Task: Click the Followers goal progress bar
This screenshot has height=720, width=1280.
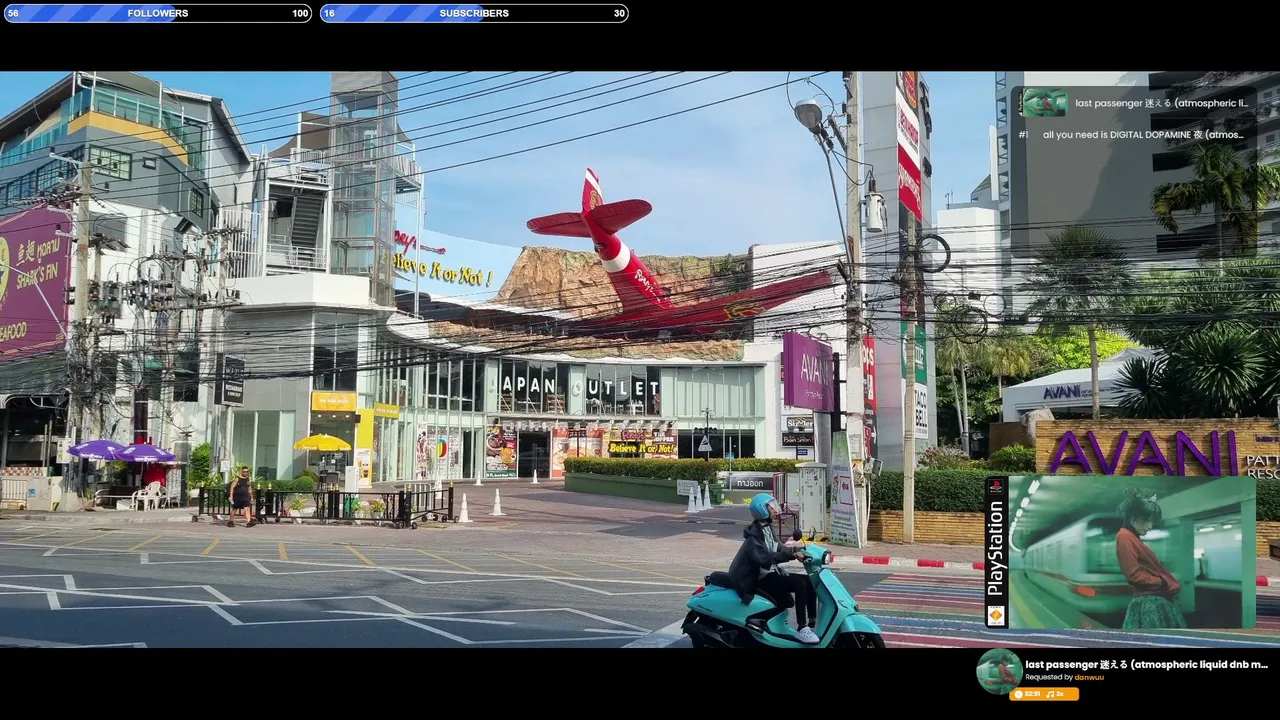Action: pyautogui.click(x=158, y=13)
